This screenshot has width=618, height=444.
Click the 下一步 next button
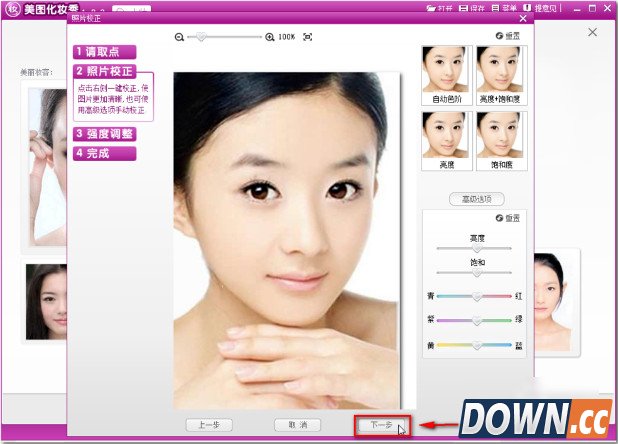[x=383, y=425]
